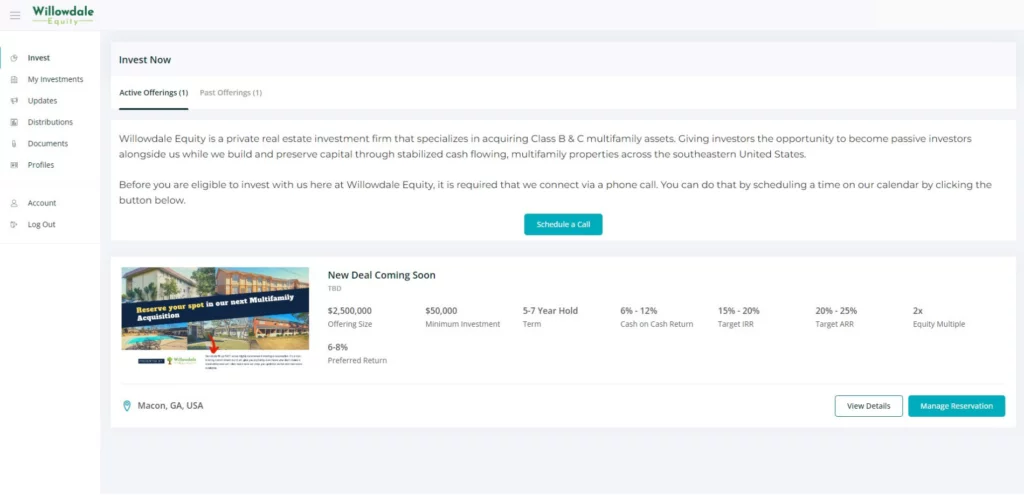The width and height of the screenshot is (1024, 496).
Task: Click the My Investments sidebar icon
Action: [14, 80]
